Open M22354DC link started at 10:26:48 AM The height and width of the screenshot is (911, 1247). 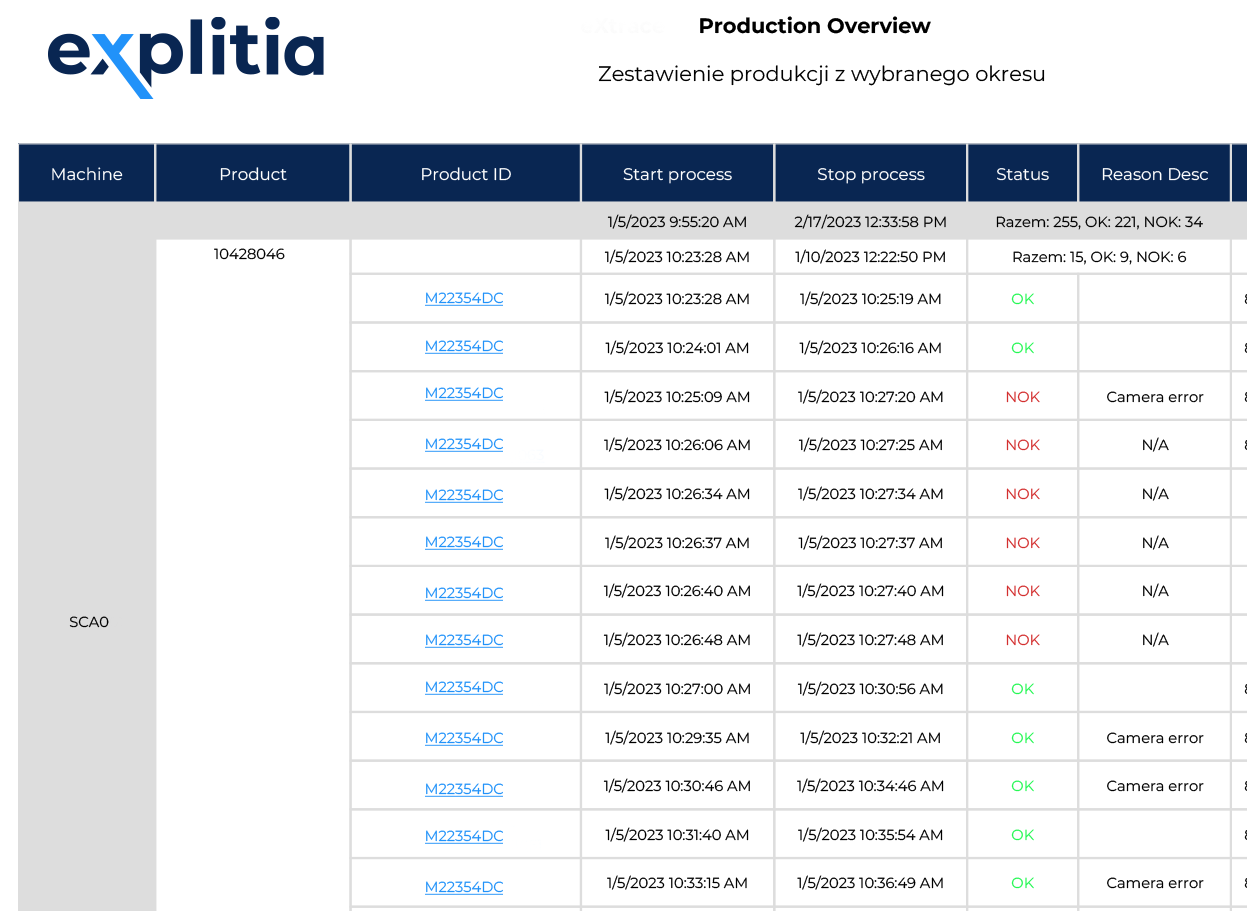(x=464, y=640)
